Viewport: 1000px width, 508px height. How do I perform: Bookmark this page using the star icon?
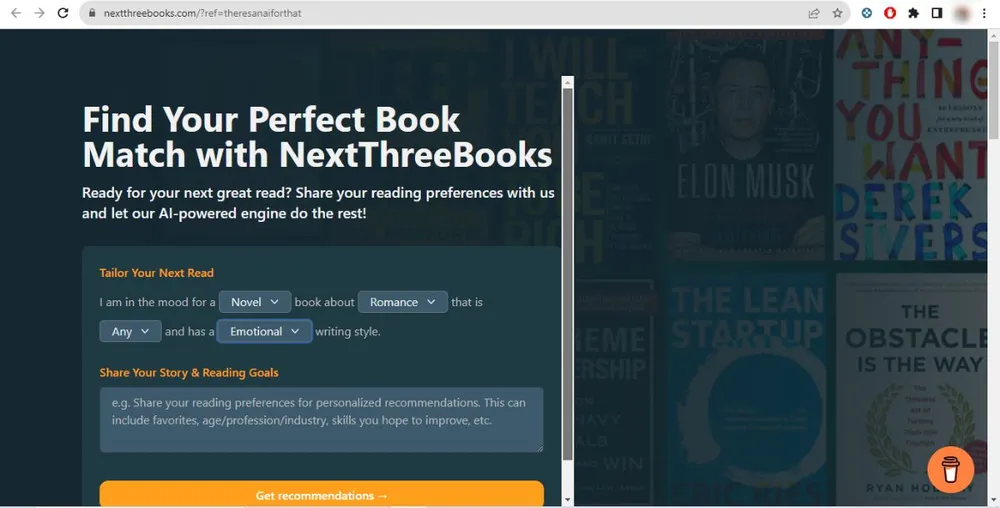click(x=838, y=14)
